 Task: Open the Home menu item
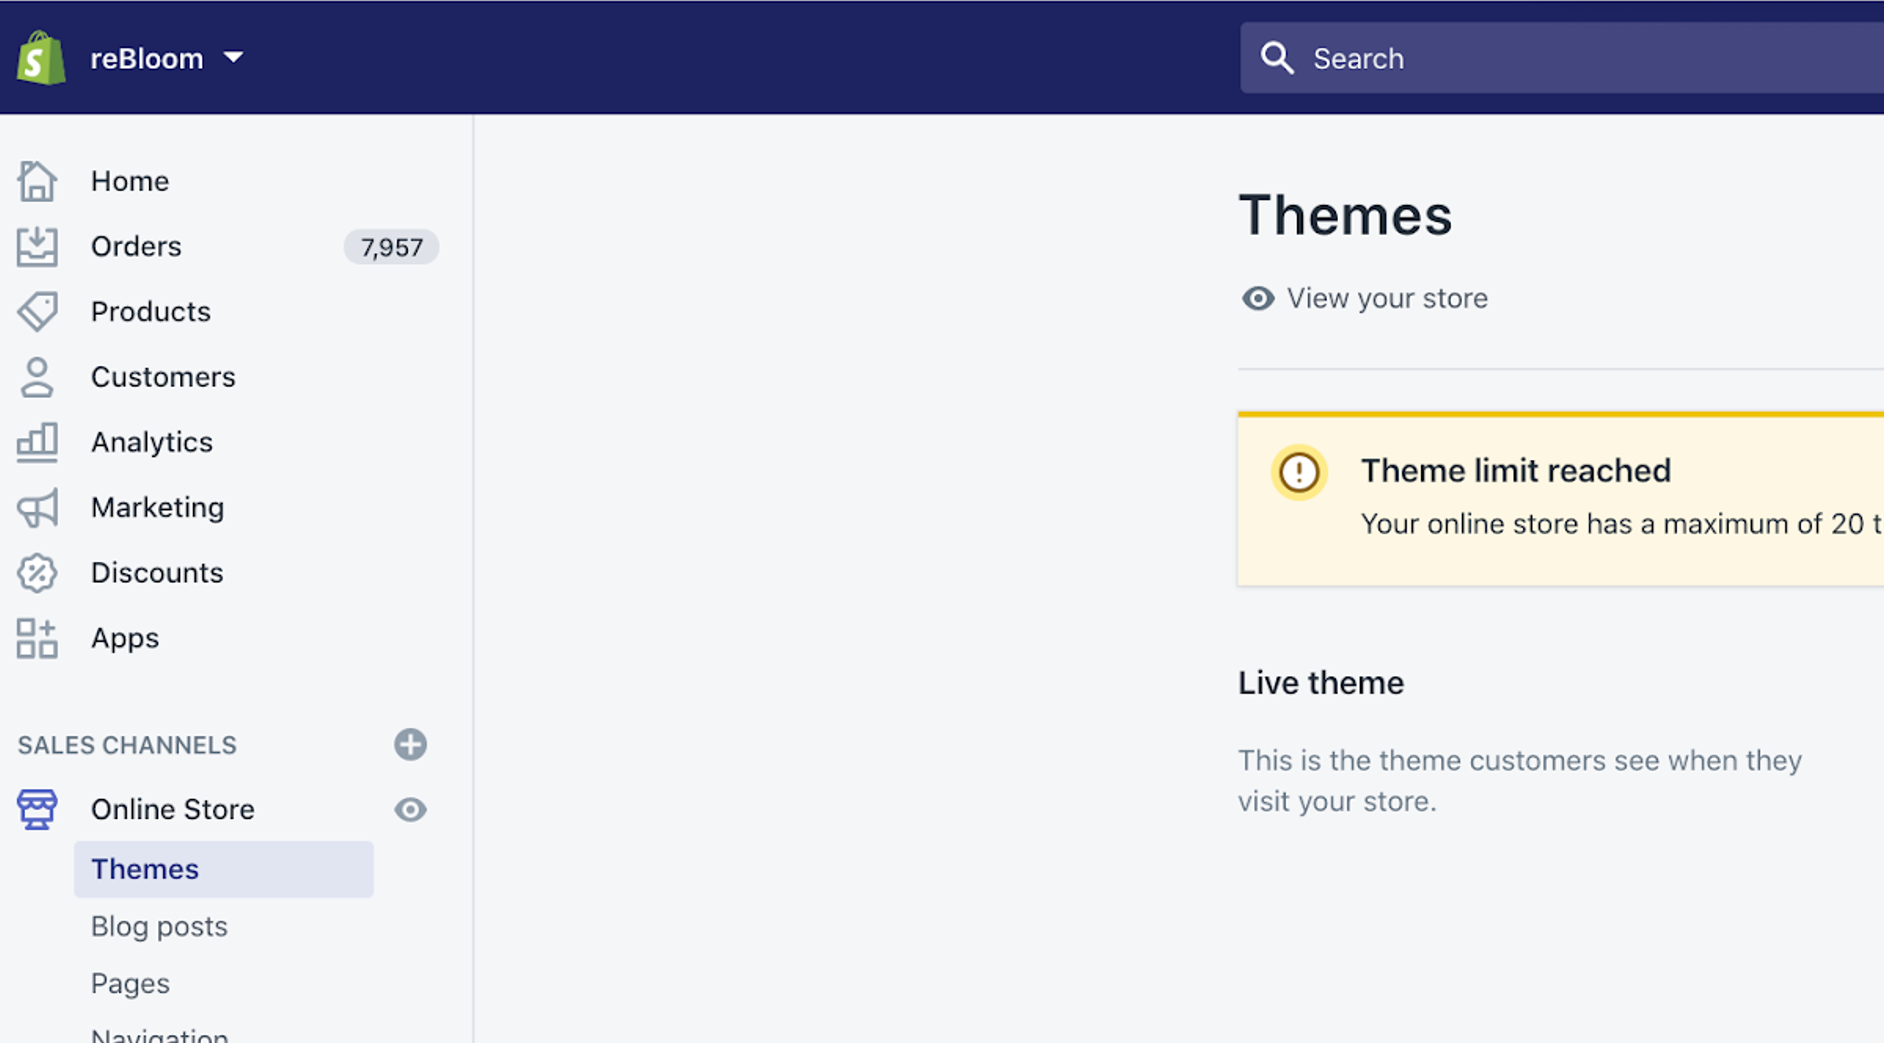click(130, 181)
